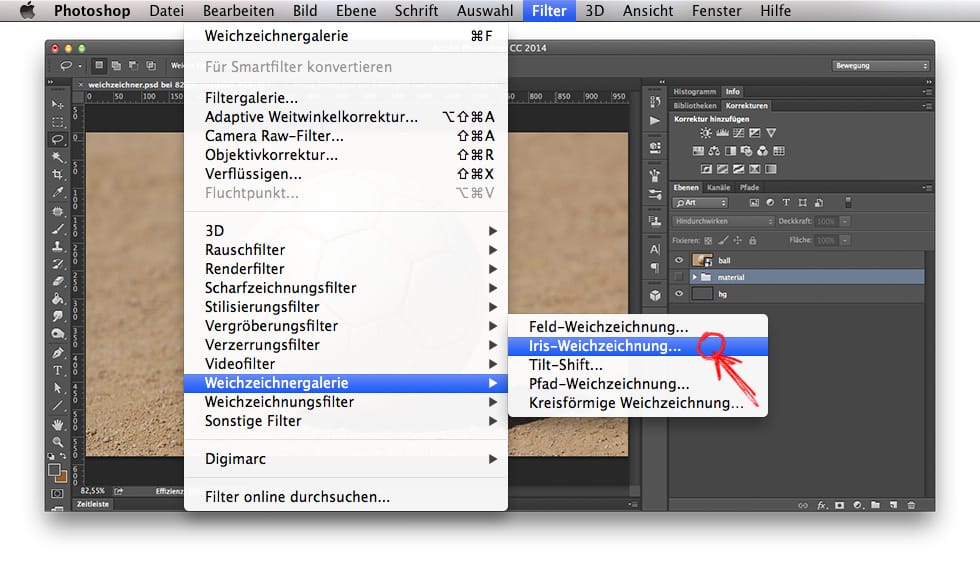Select the Pen tool
Image resolution: width=980 pixels, height=585 pixels.
click(x=58, y=353)
